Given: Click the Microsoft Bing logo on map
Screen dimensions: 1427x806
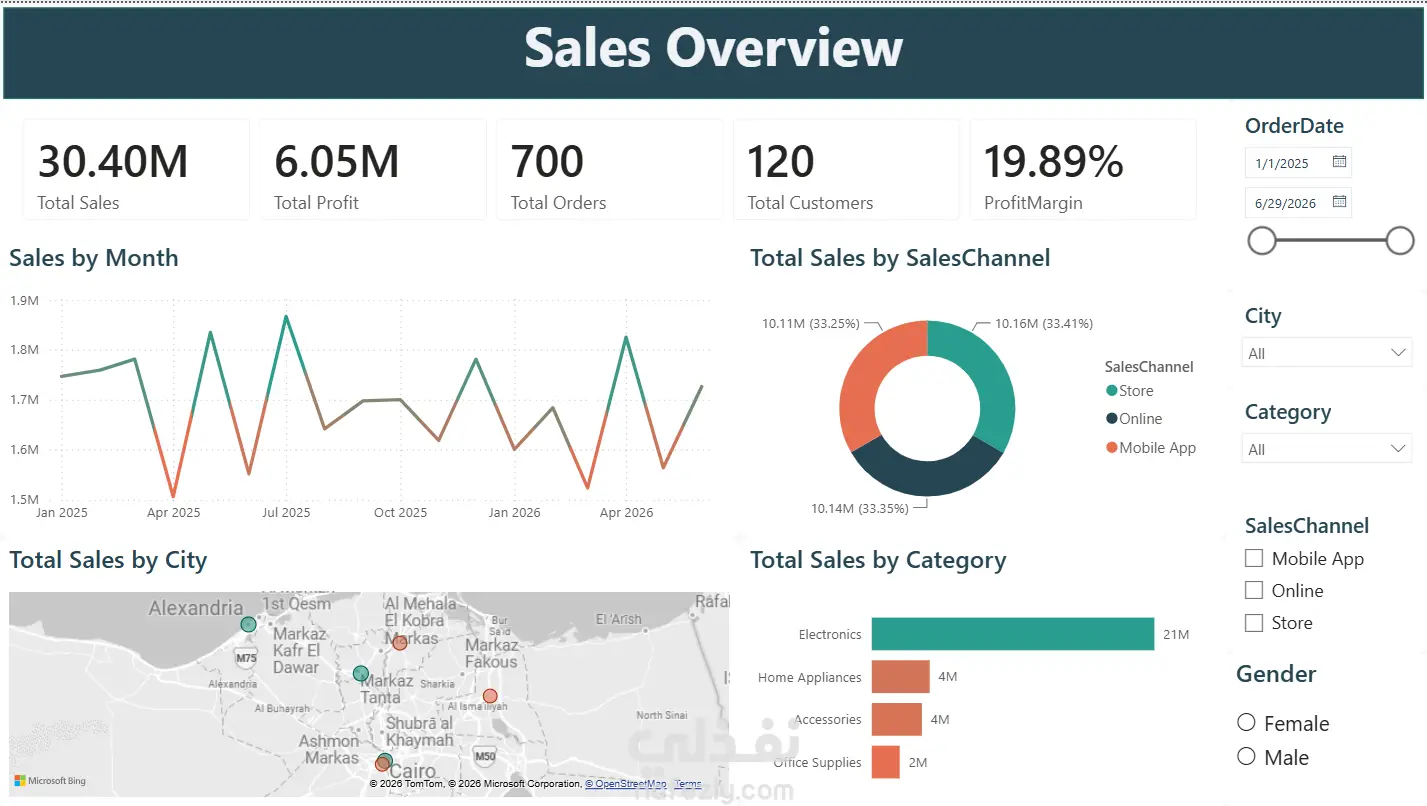Looking at the screenshot, I should coord(51,781).
